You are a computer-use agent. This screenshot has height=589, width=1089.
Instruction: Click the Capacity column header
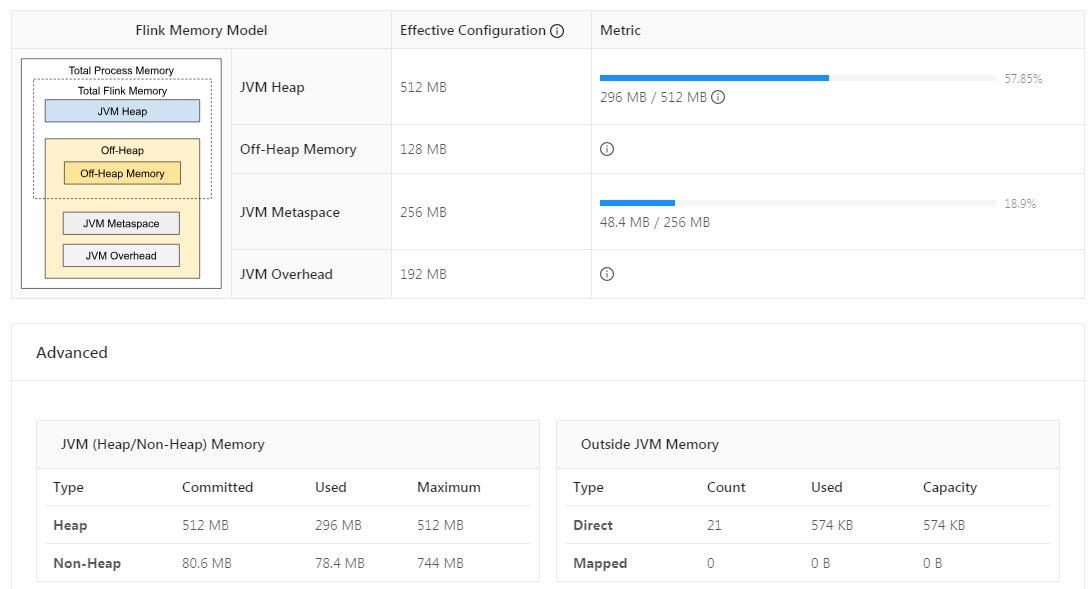tap(949, 488)
